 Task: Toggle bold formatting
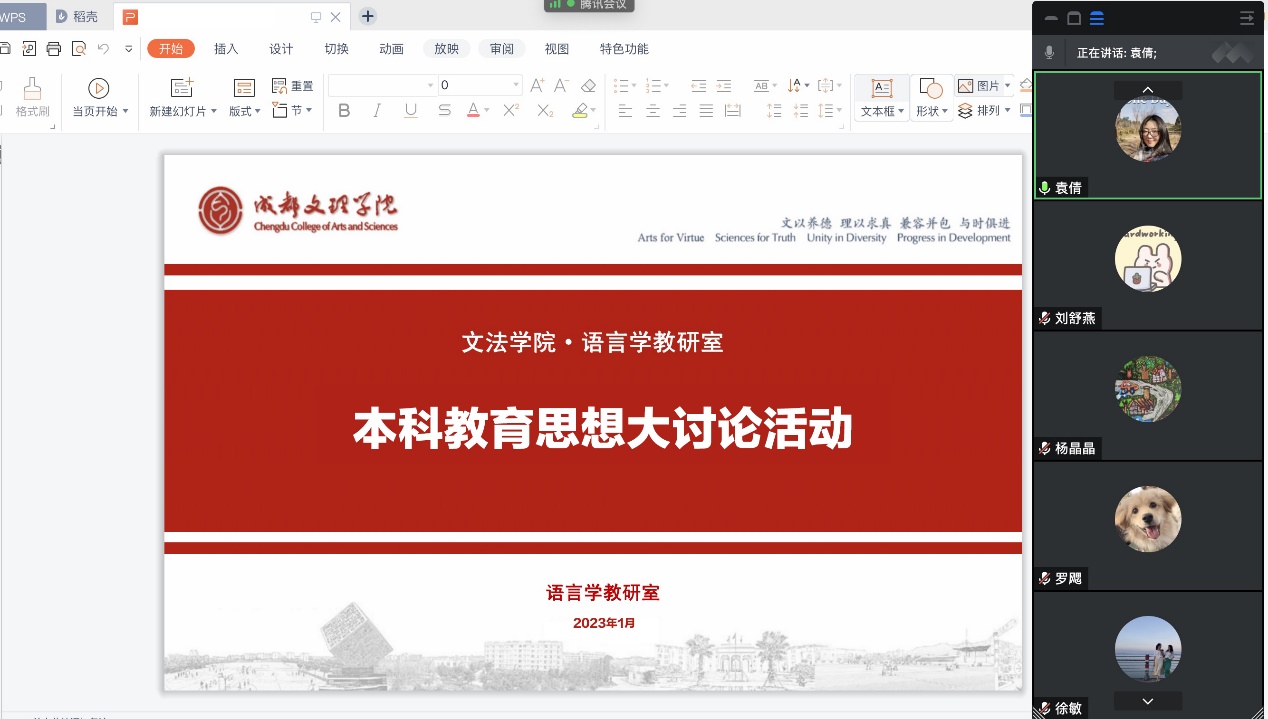344,111
